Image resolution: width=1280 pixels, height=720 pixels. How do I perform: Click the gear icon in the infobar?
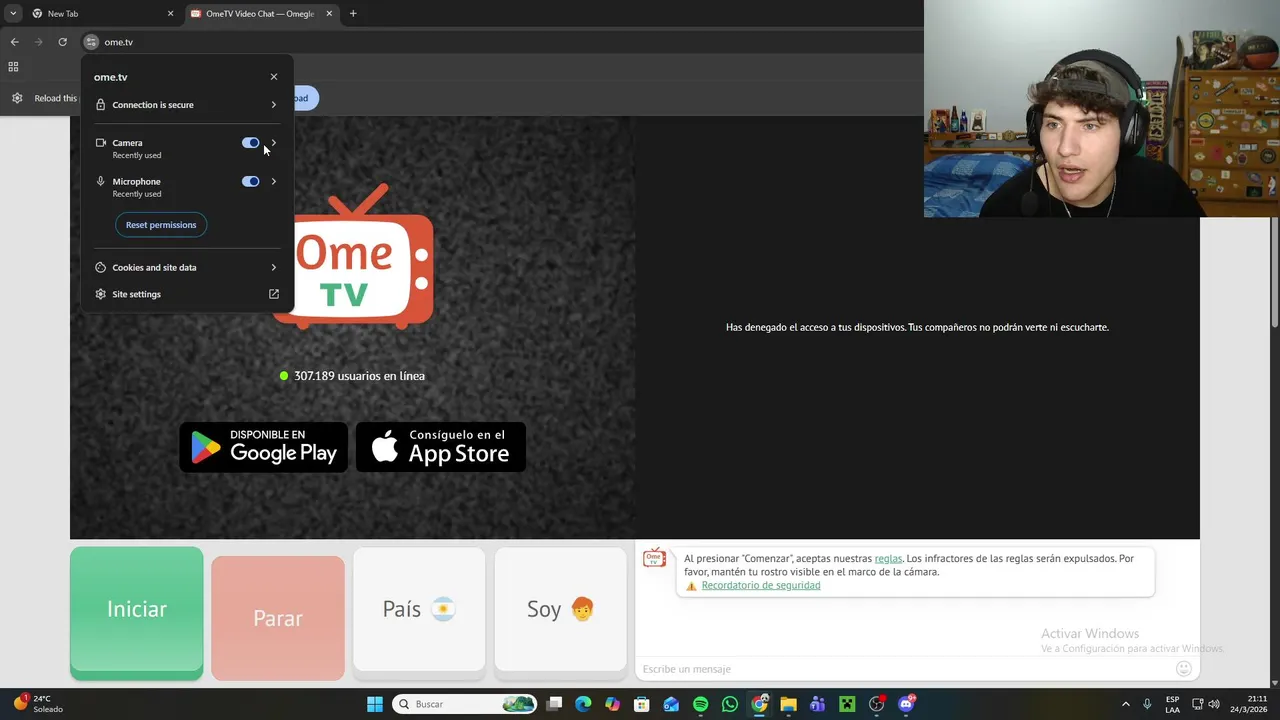click(17, 98)
